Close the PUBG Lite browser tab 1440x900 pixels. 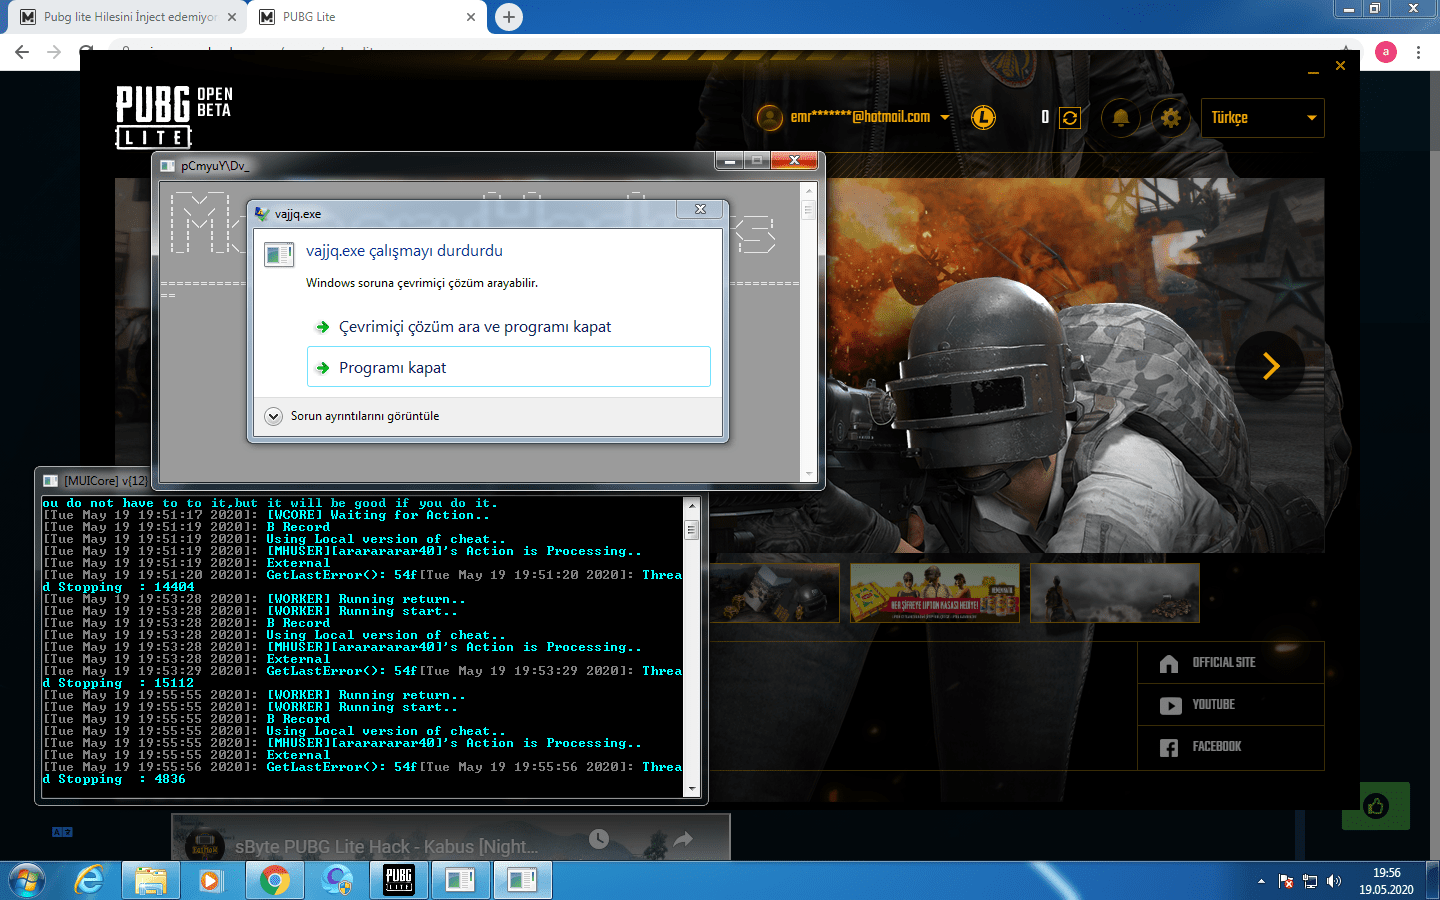[x=471, y=17]
